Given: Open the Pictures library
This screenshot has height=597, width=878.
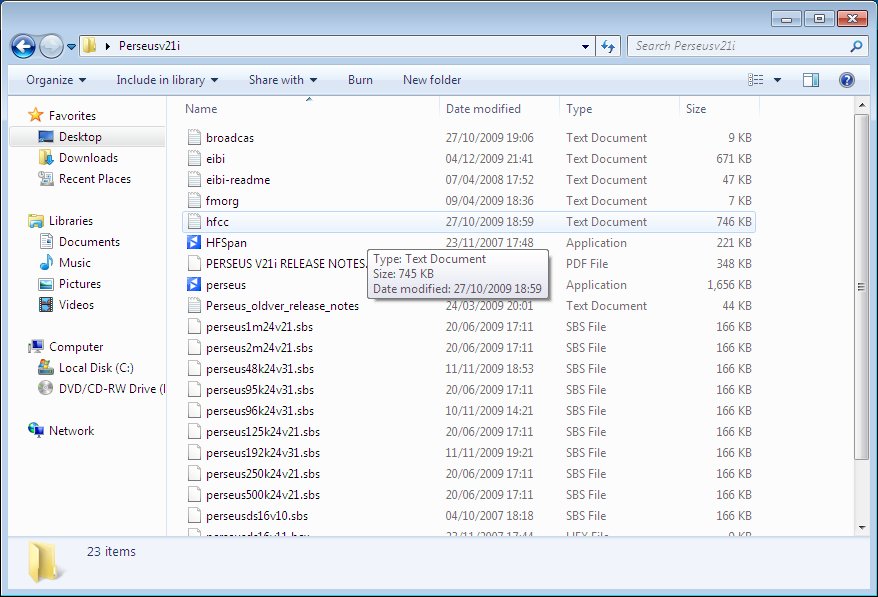Looking at the screenshot, I should tap(80, 284).
